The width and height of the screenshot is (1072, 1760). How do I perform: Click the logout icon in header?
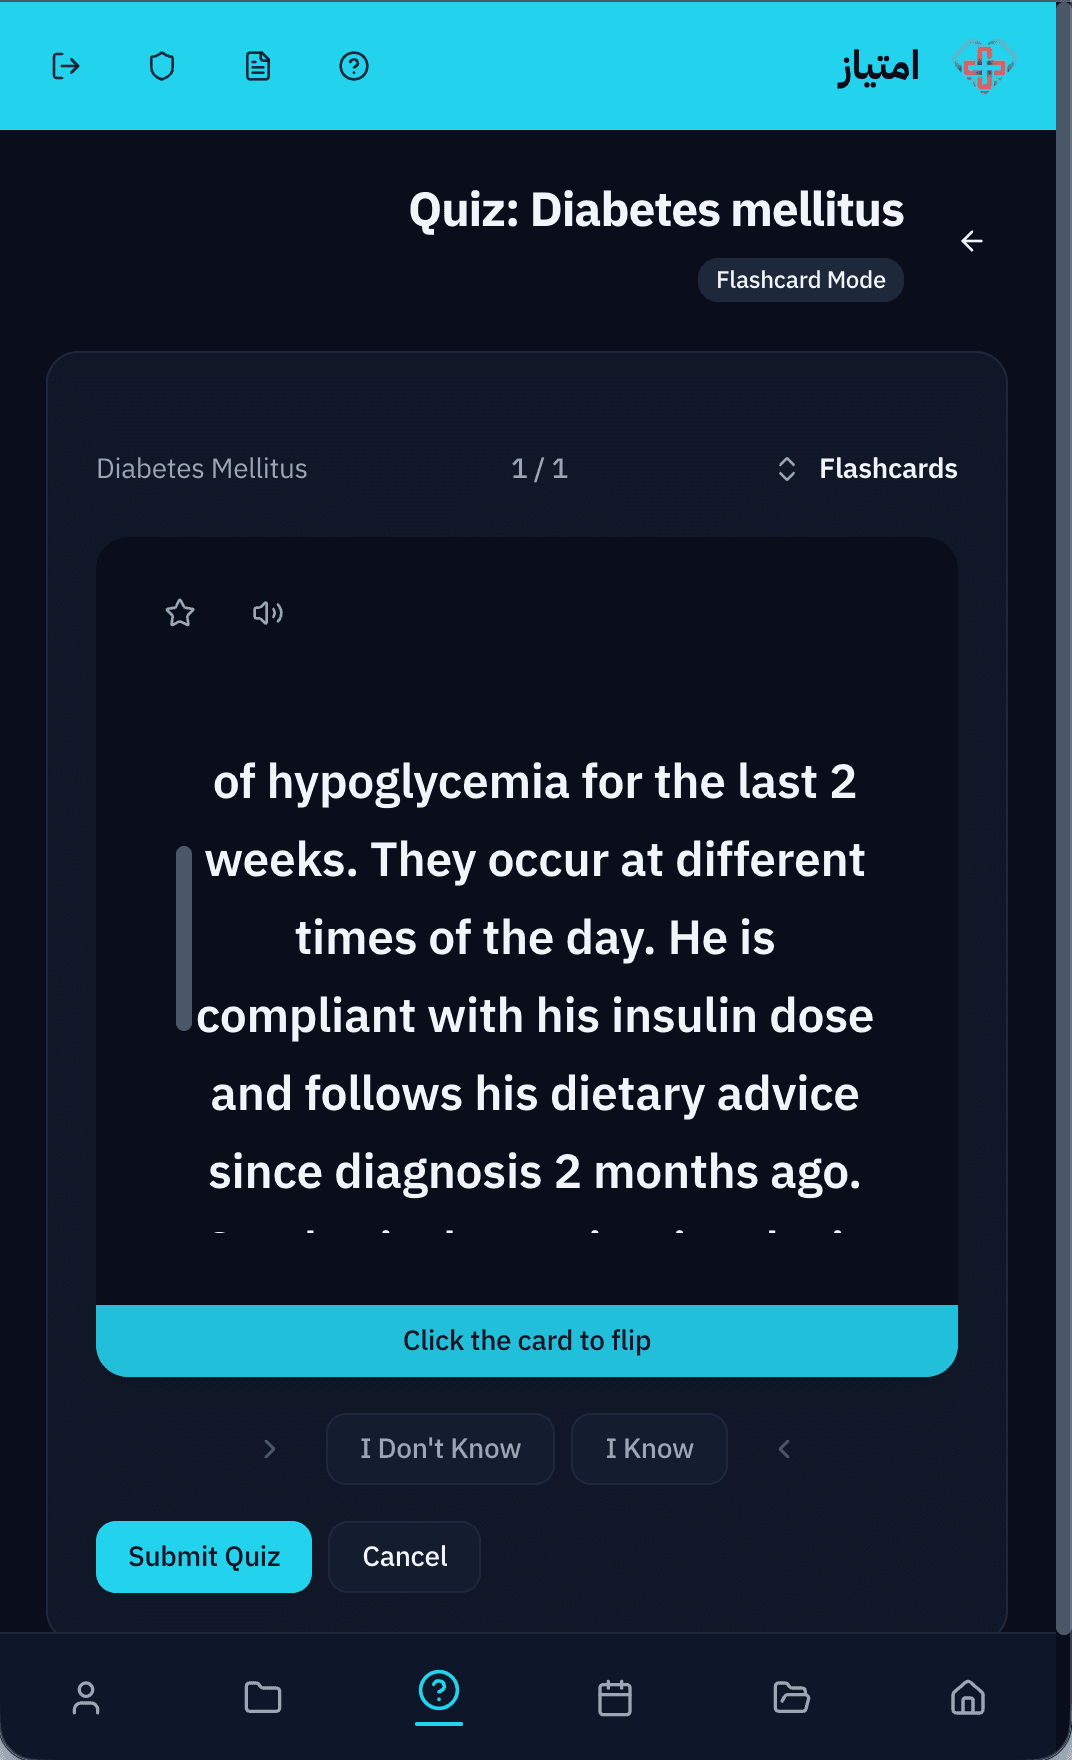[66, 66]
